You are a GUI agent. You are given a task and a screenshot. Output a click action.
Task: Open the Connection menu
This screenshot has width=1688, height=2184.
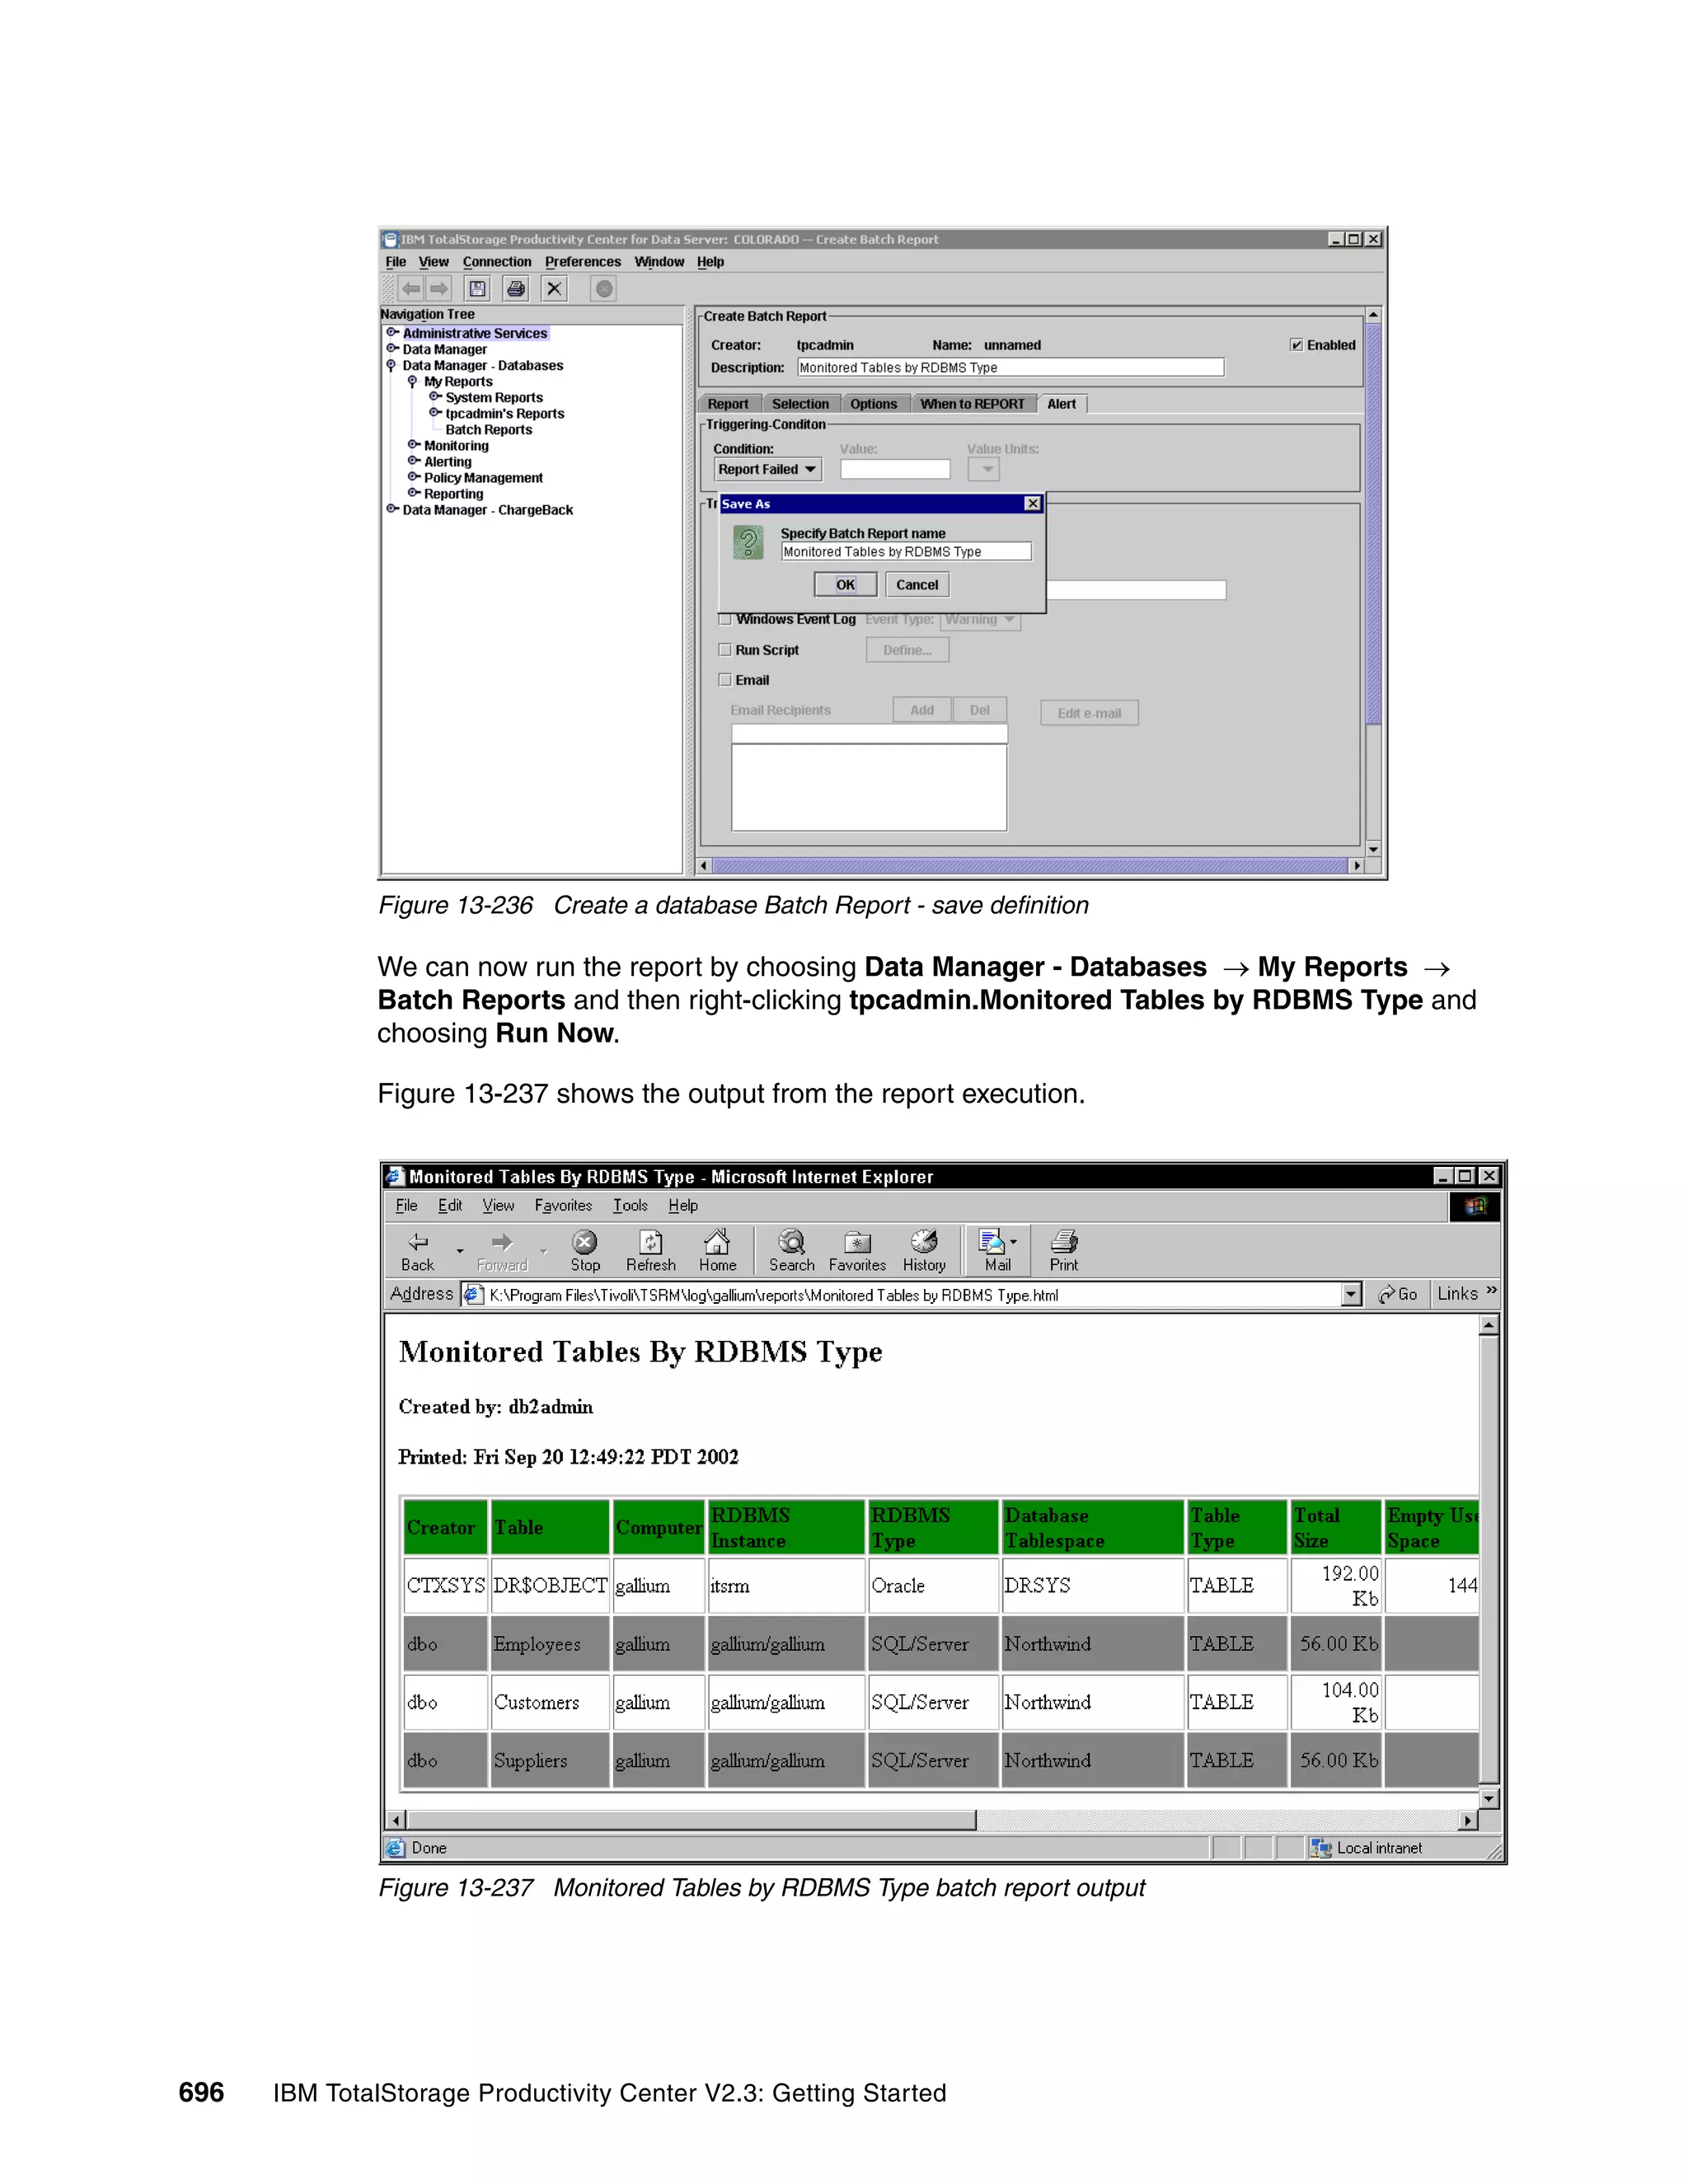[497, 262]
